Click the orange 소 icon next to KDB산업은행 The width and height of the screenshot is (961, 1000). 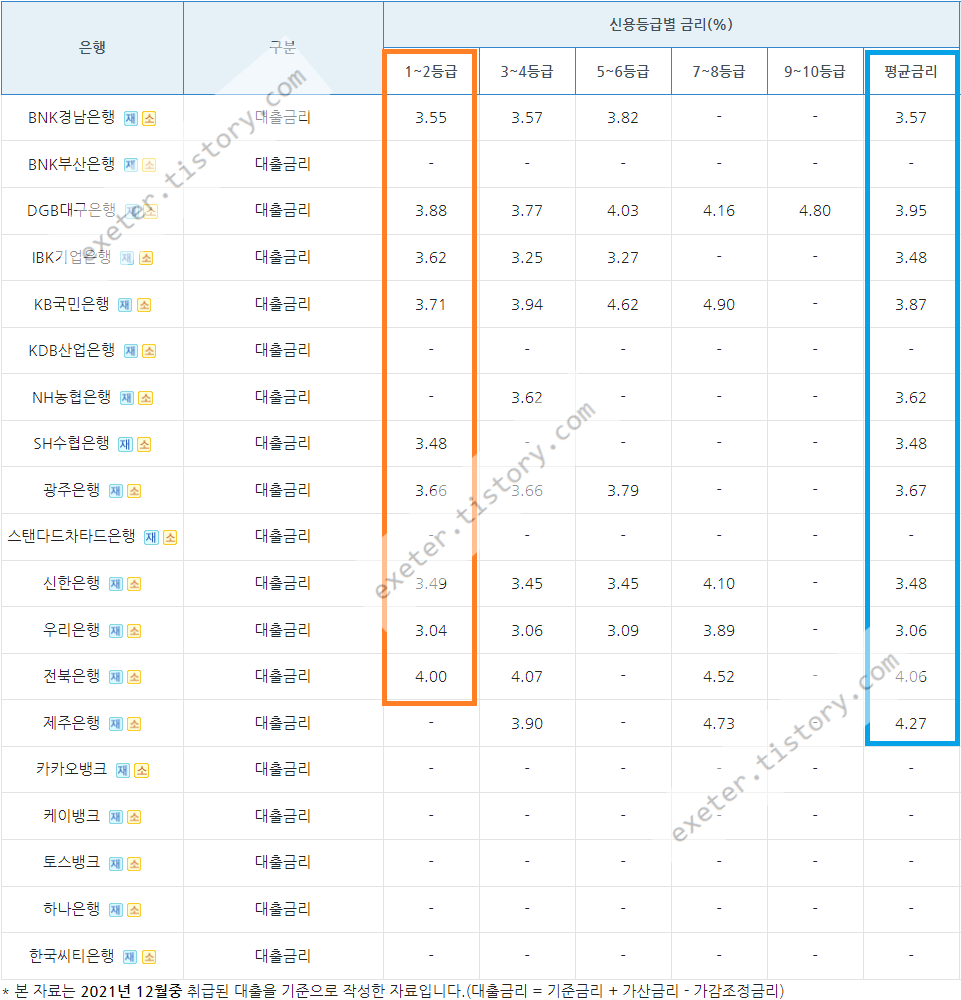pyautogui.click(x=149, y=351)
